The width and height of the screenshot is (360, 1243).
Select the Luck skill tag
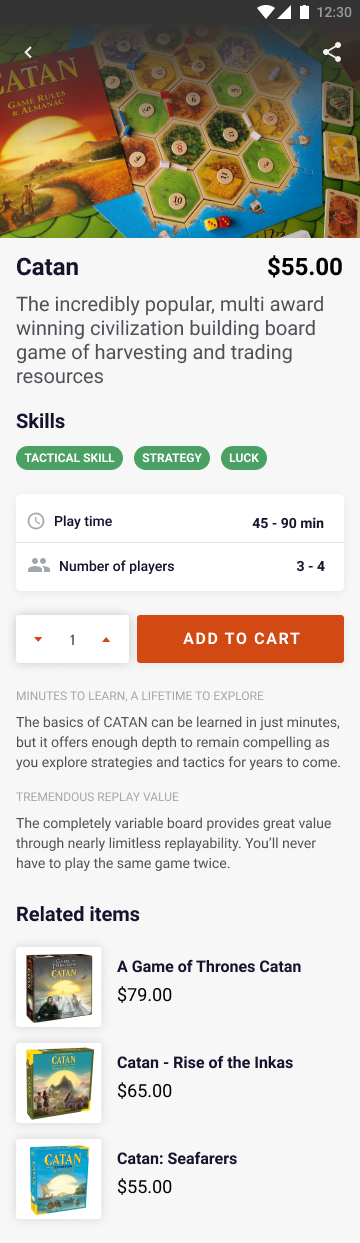tap(244, 458)
